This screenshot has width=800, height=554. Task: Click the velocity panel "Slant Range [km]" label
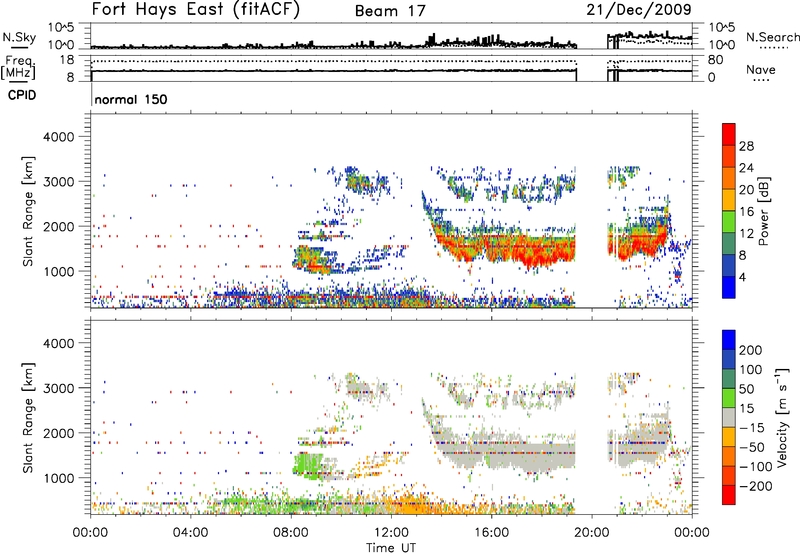[28, 418]
